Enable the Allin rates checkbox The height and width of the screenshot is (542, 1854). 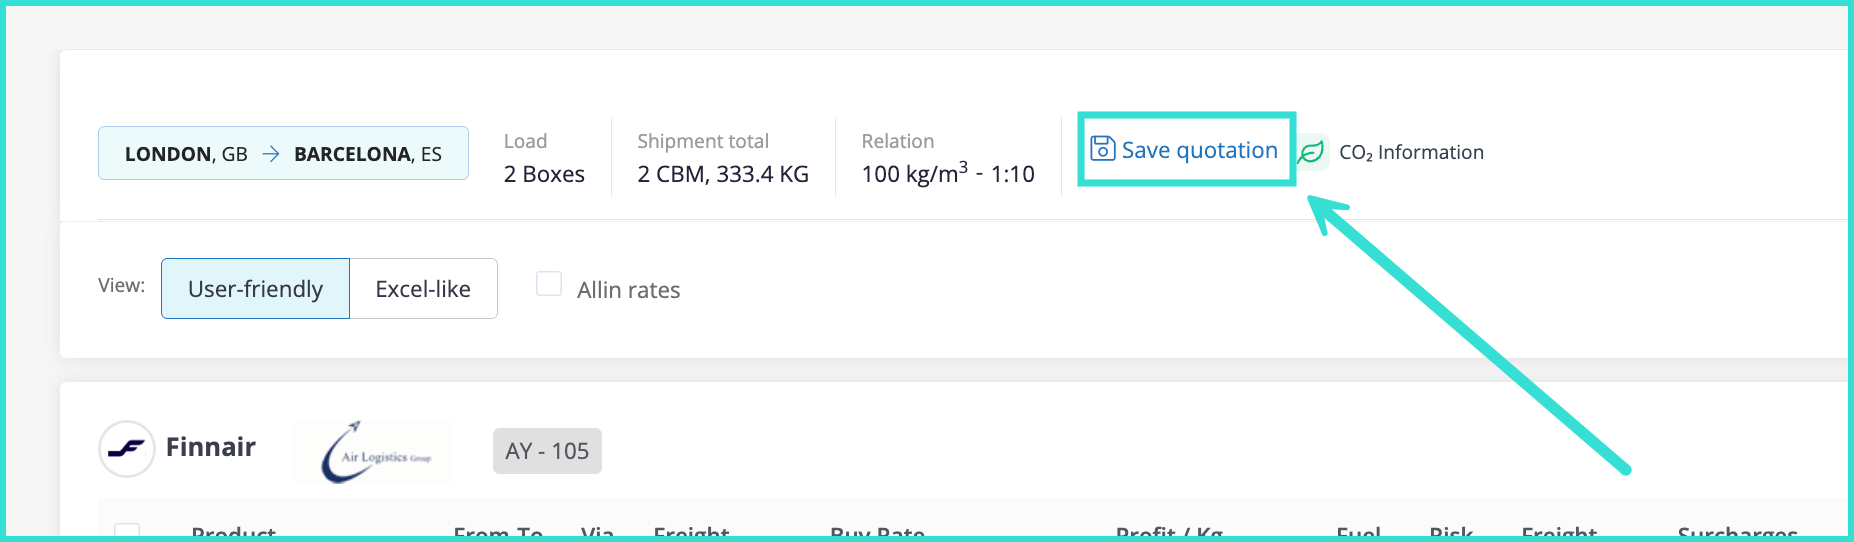[x=549, y=284]
